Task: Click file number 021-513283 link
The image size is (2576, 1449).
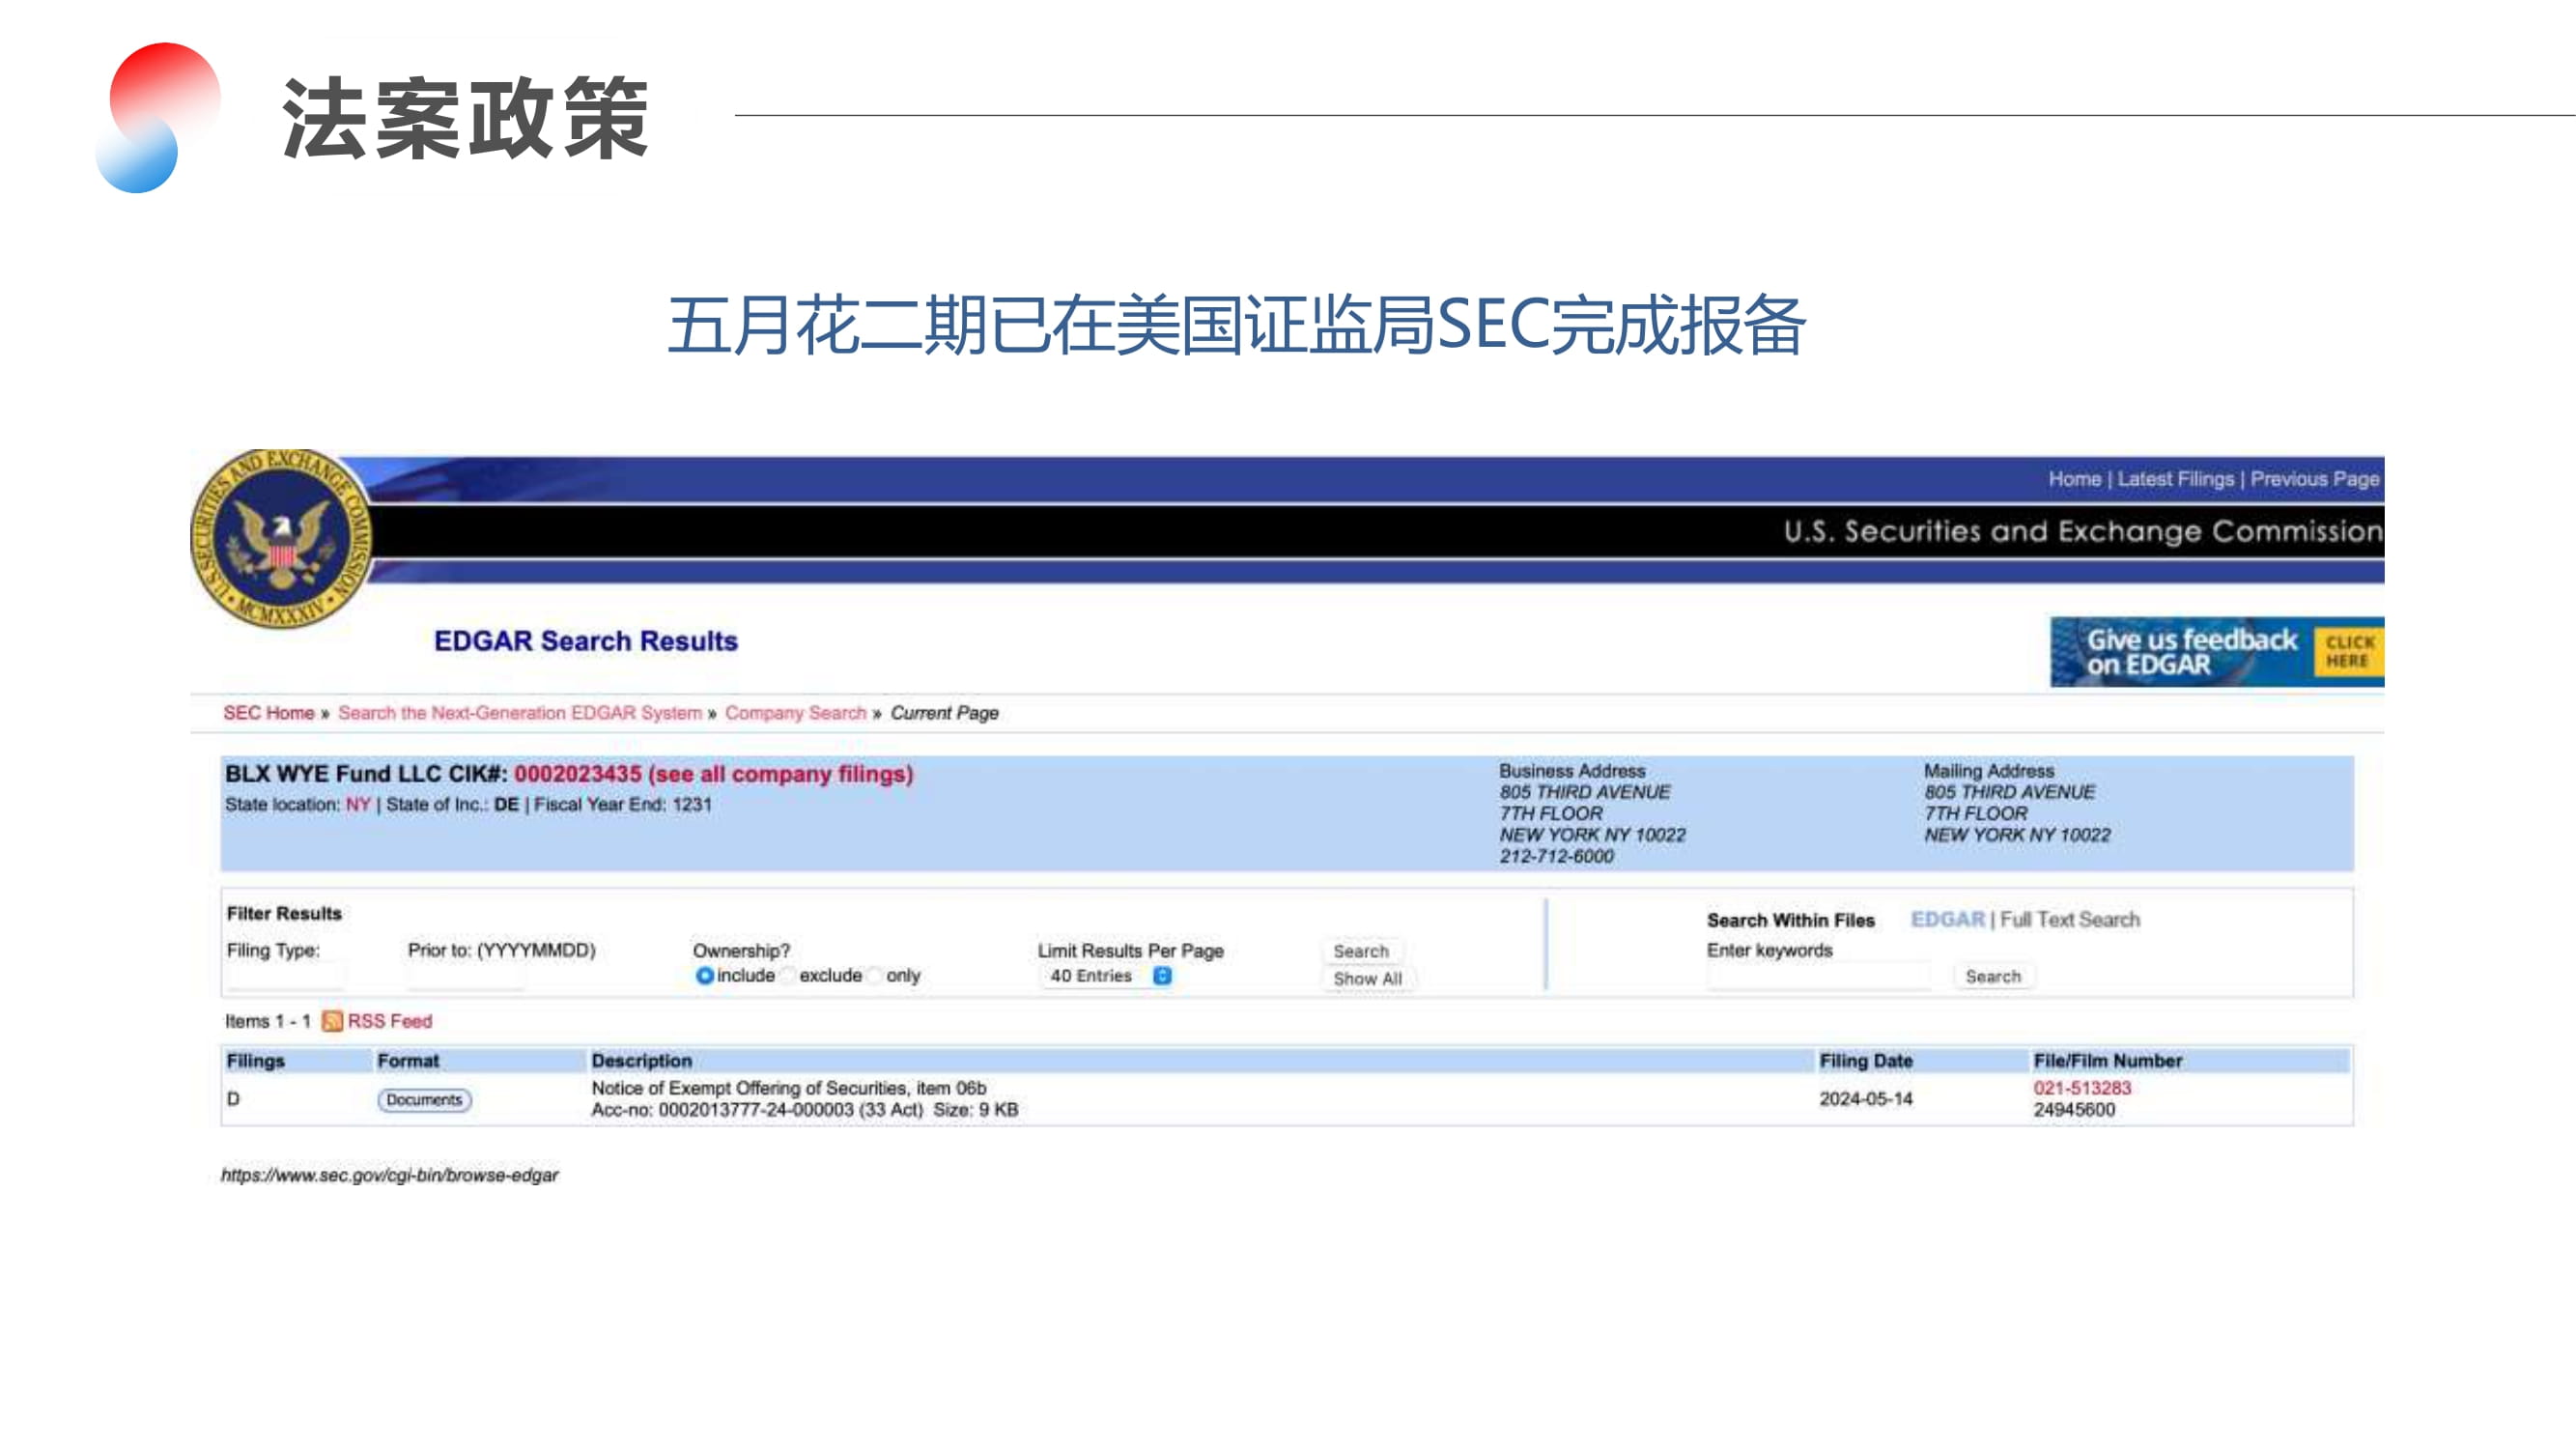Action: (x=2082, y=1088)
